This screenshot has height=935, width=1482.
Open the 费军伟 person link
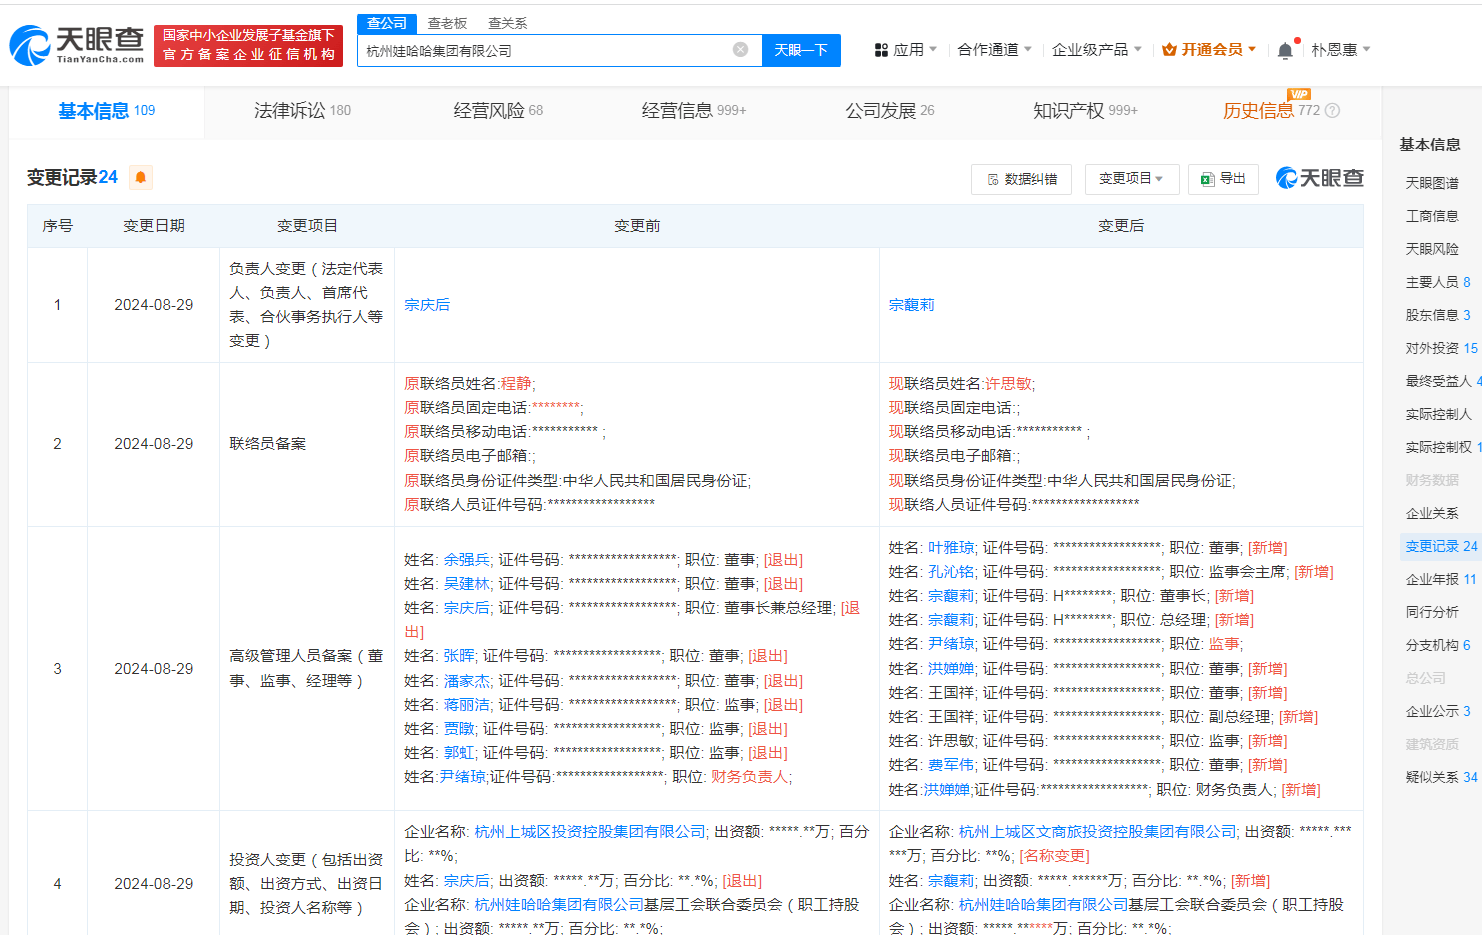(951, 765)
